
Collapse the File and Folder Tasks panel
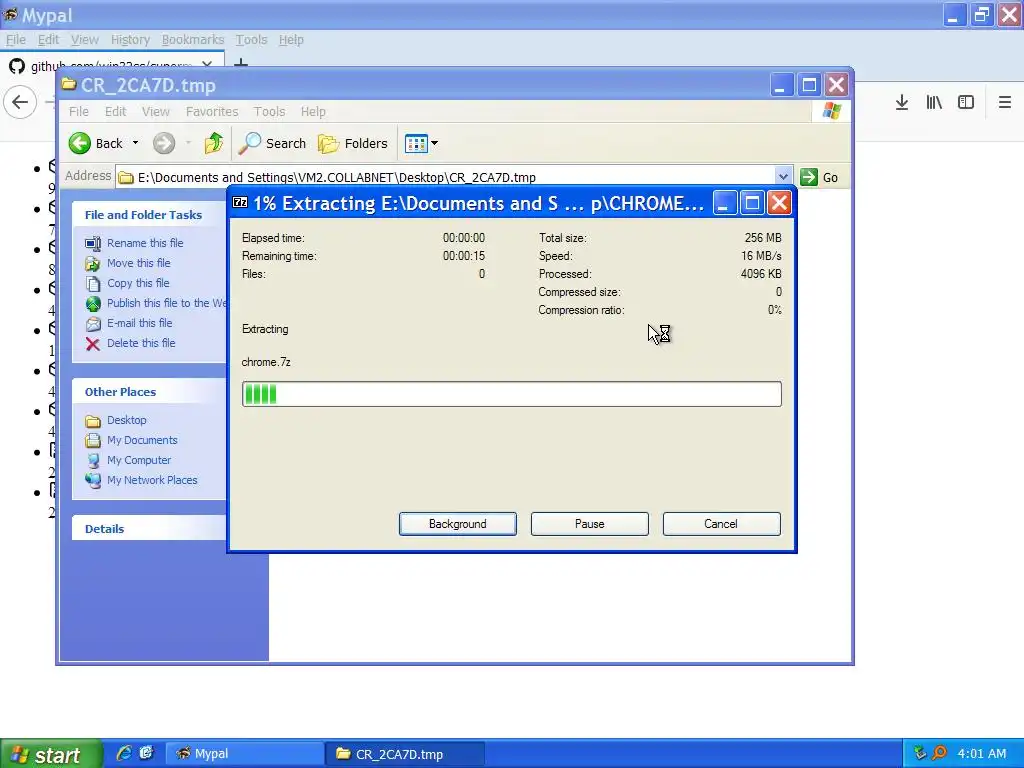pos(150,215)
